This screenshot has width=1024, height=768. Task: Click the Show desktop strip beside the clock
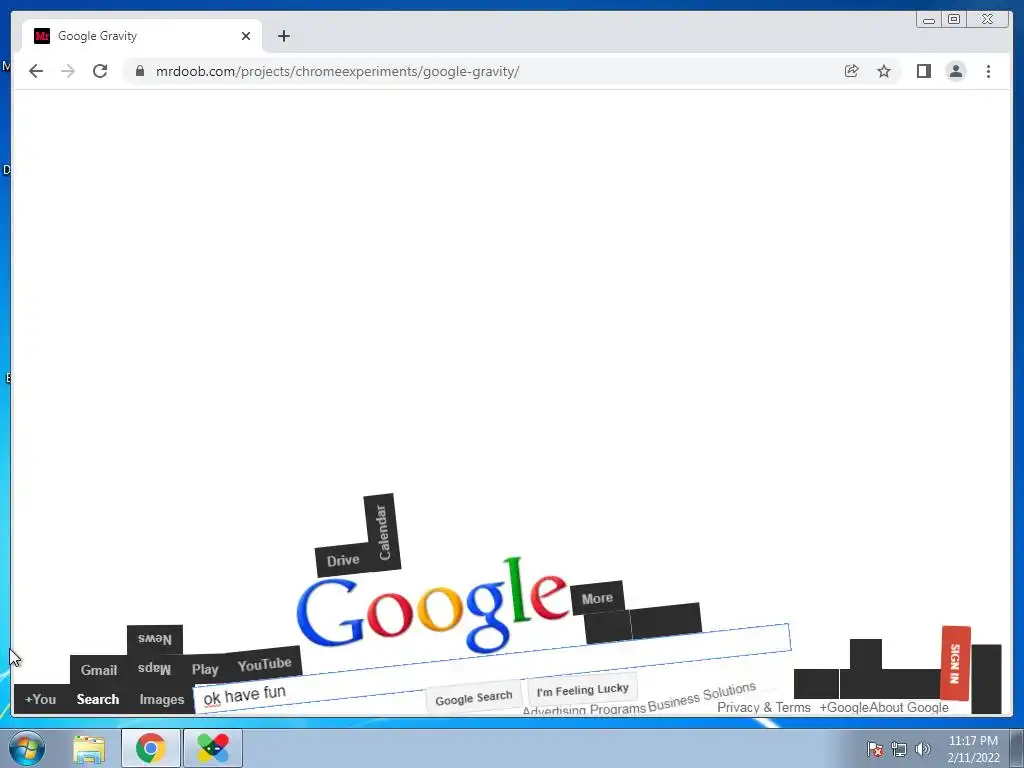pyautogui.click(x=1017, y=748)
